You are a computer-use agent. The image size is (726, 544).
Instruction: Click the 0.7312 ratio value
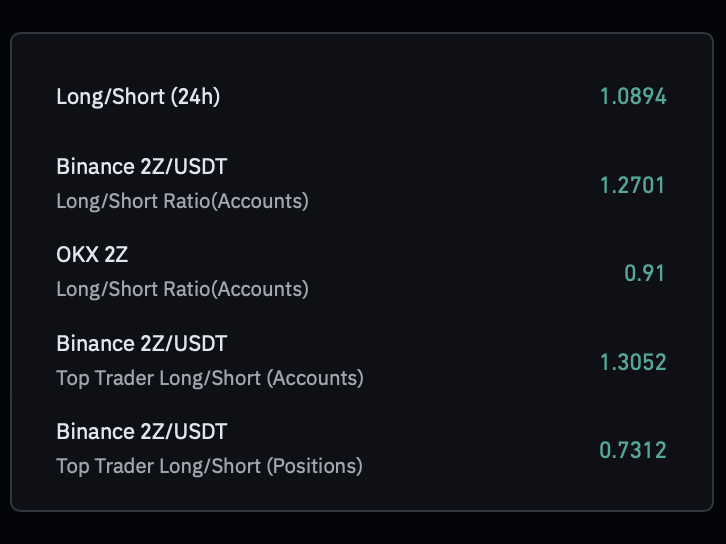point(632,450)
